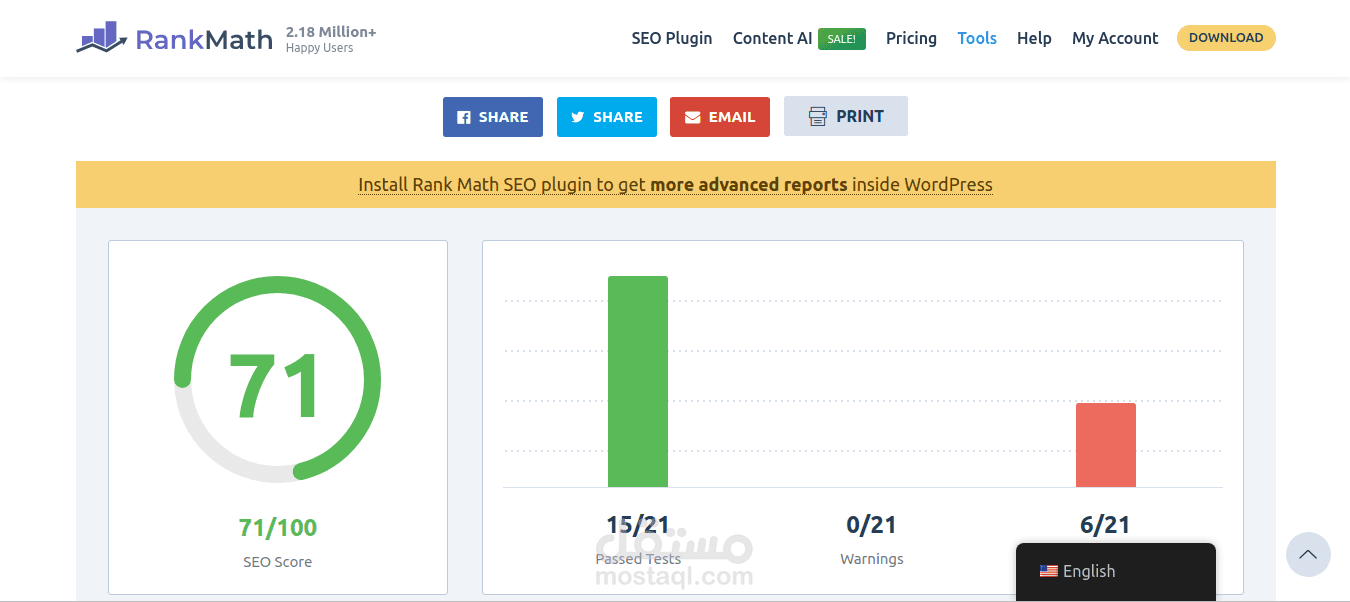Click the Facebook icon in Share button

[x=464, y=117]
